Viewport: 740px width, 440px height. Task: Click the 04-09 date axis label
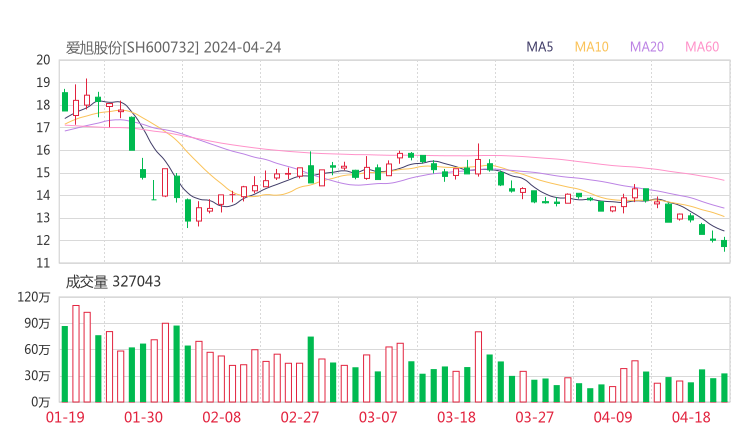coord(613,417)
